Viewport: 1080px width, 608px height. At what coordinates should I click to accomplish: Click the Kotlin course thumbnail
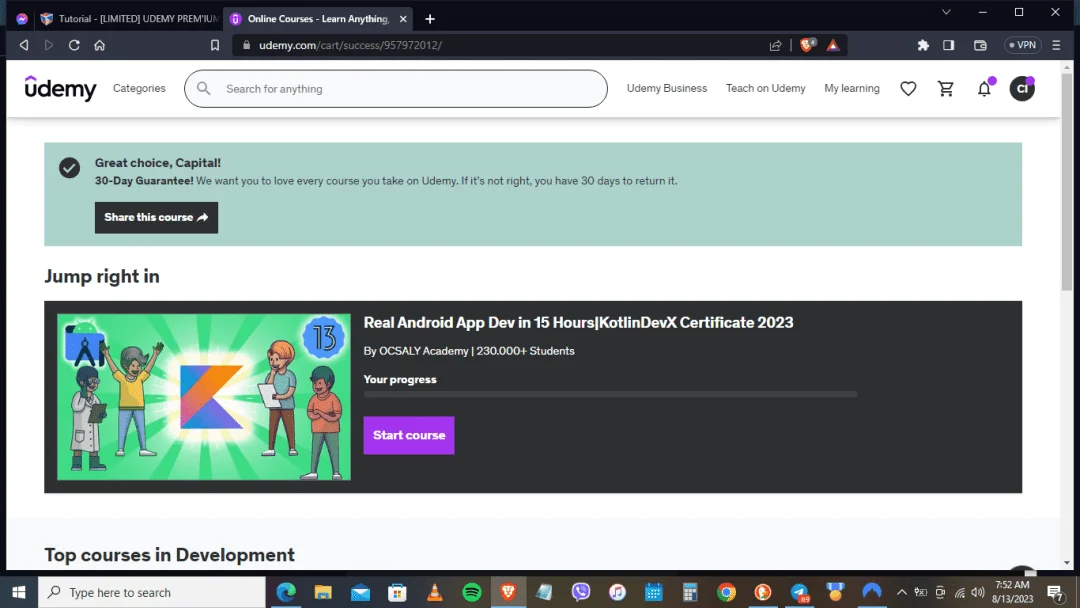click(x=204, y=397)
